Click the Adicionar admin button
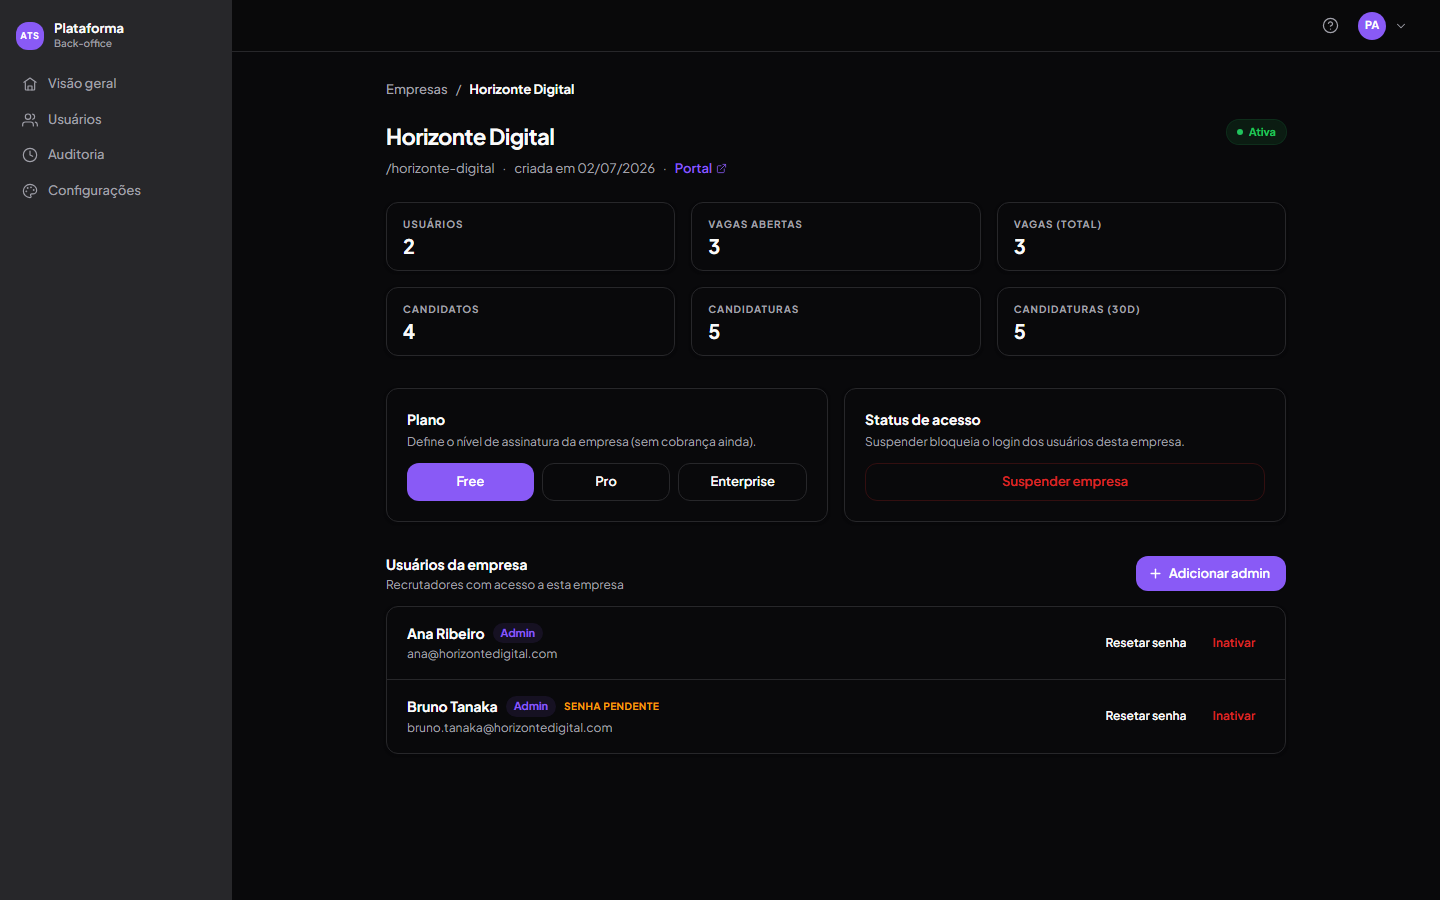The image size is (1440, 900). click(x=1210, y=574)
